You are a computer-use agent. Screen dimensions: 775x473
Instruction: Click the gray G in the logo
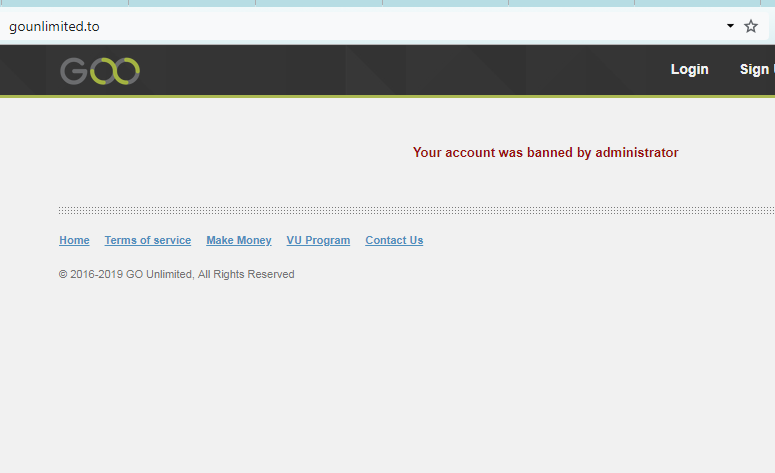[x=74, y=71]
